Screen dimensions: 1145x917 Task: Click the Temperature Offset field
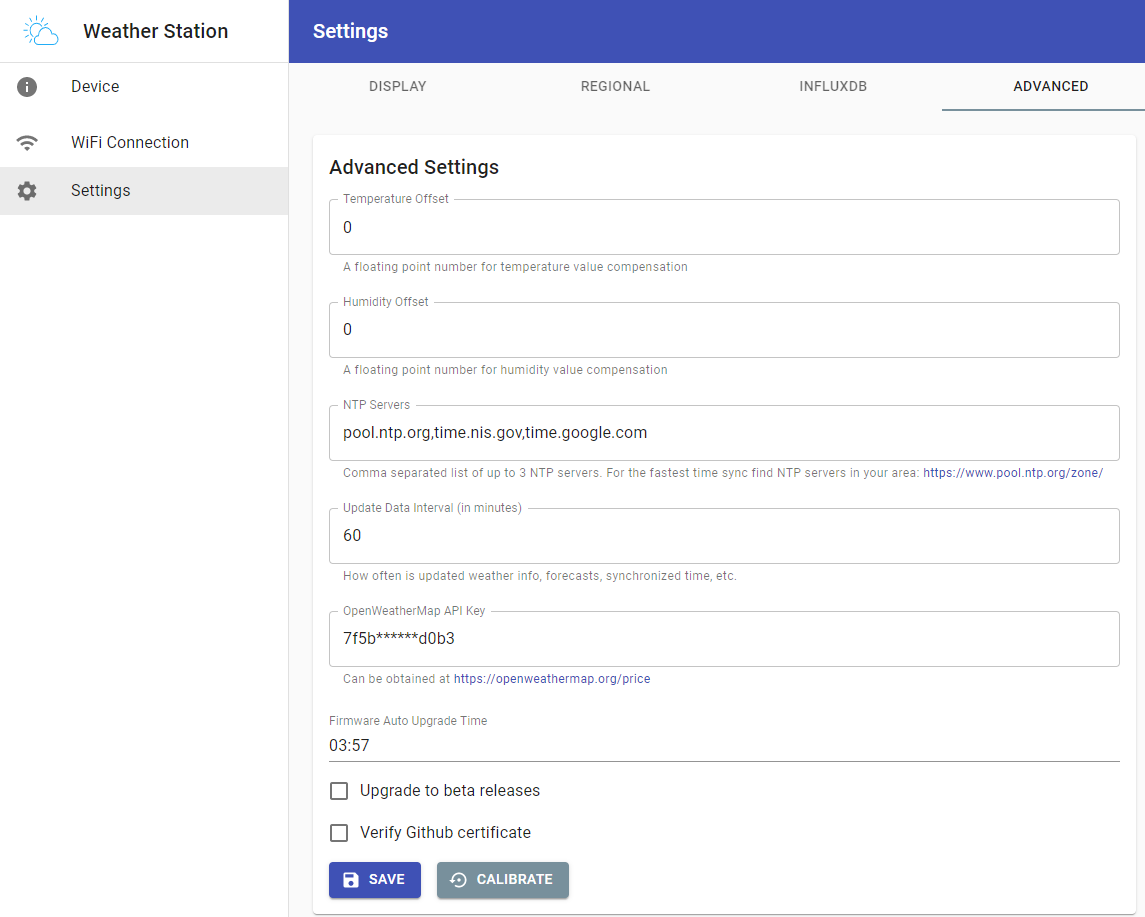click(724, 227)
